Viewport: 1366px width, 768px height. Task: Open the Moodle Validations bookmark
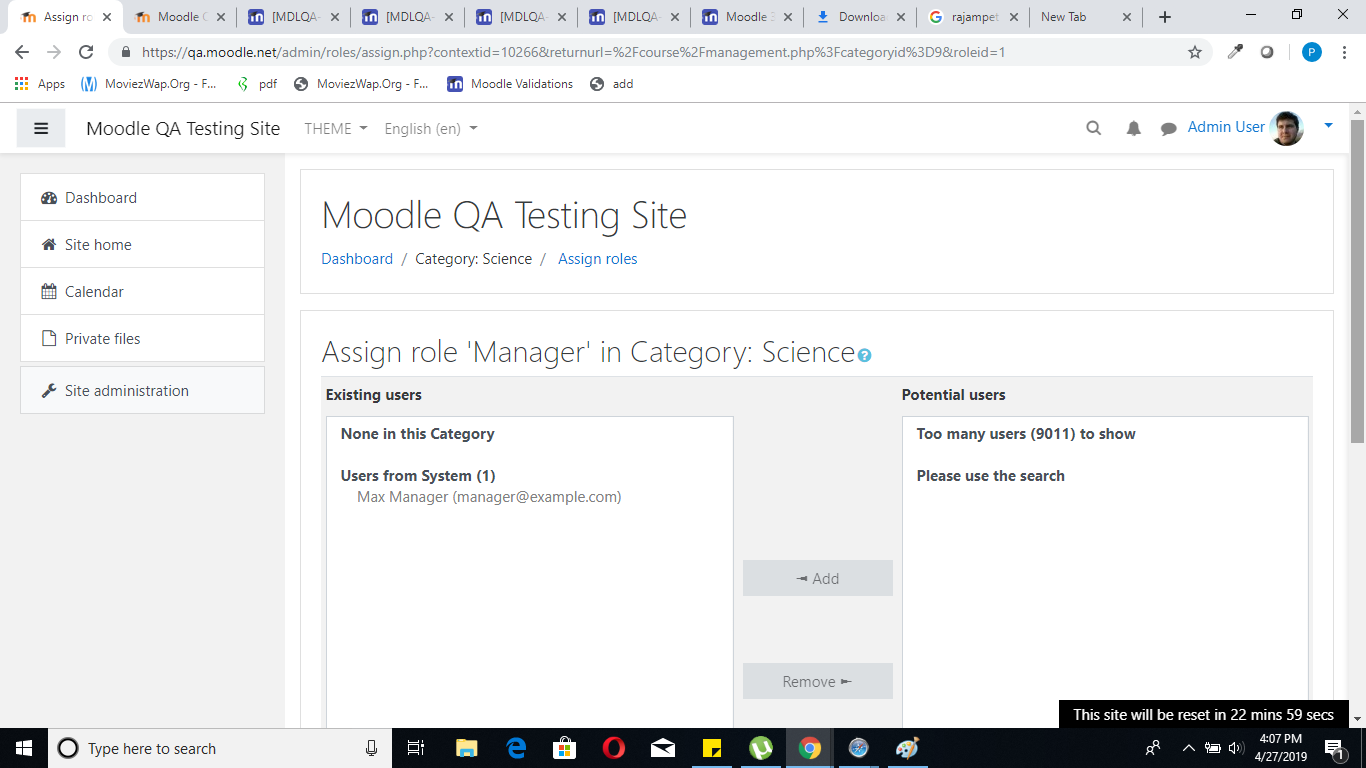tap(510, 84)
